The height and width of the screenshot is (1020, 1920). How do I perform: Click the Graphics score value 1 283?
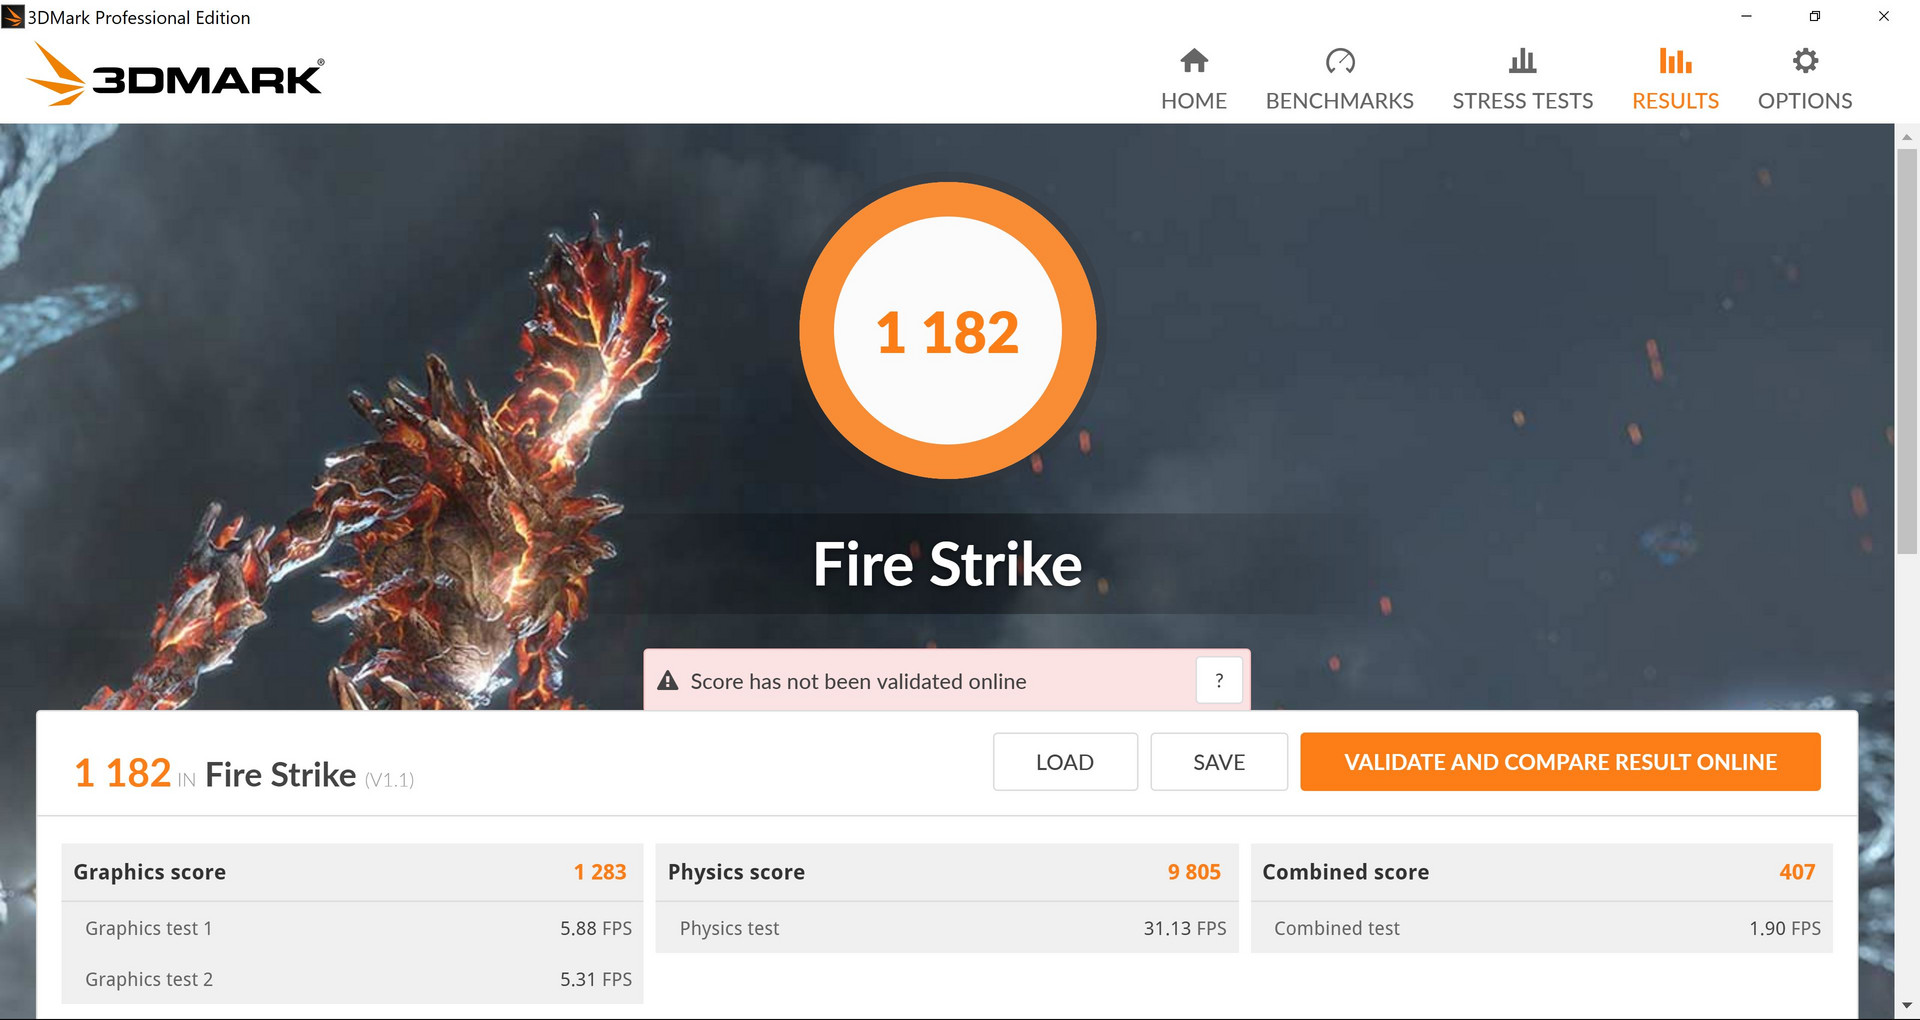pyautogui.click(x=600, y=872)
